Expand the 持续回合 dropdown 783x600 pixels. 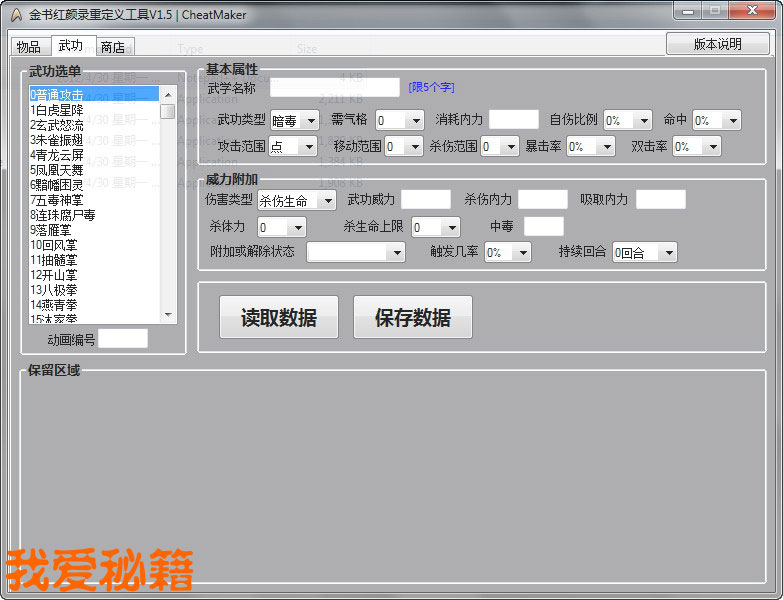[644, 252]
